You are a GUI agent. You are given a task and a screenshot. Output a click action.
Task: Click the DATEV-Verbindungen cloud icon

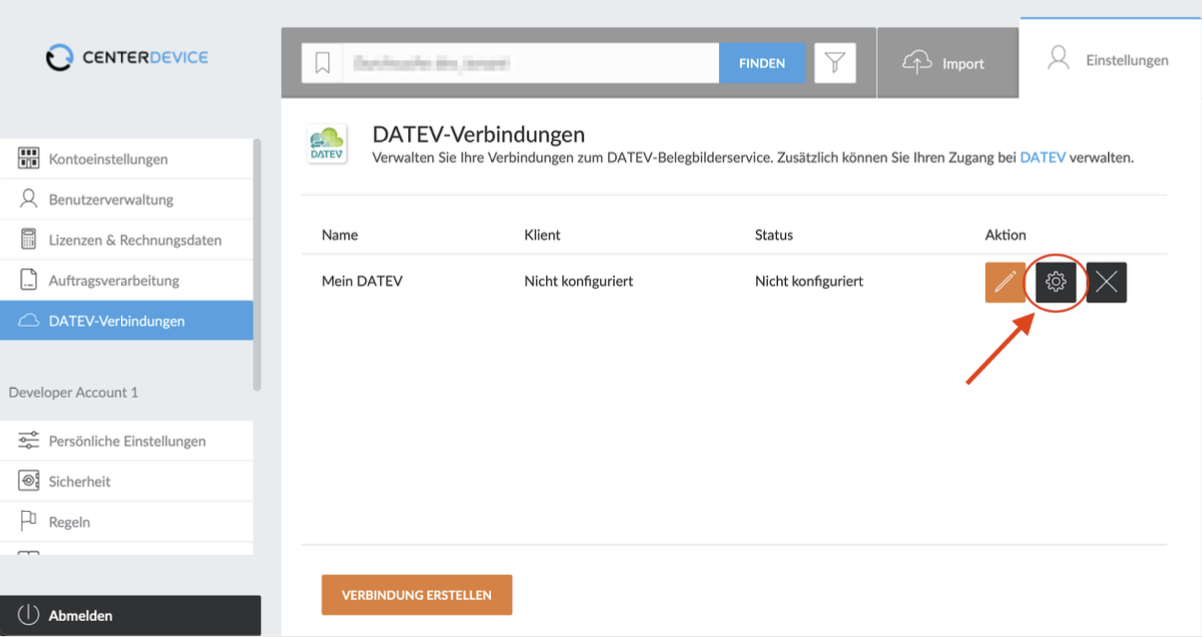click(29, 321)
